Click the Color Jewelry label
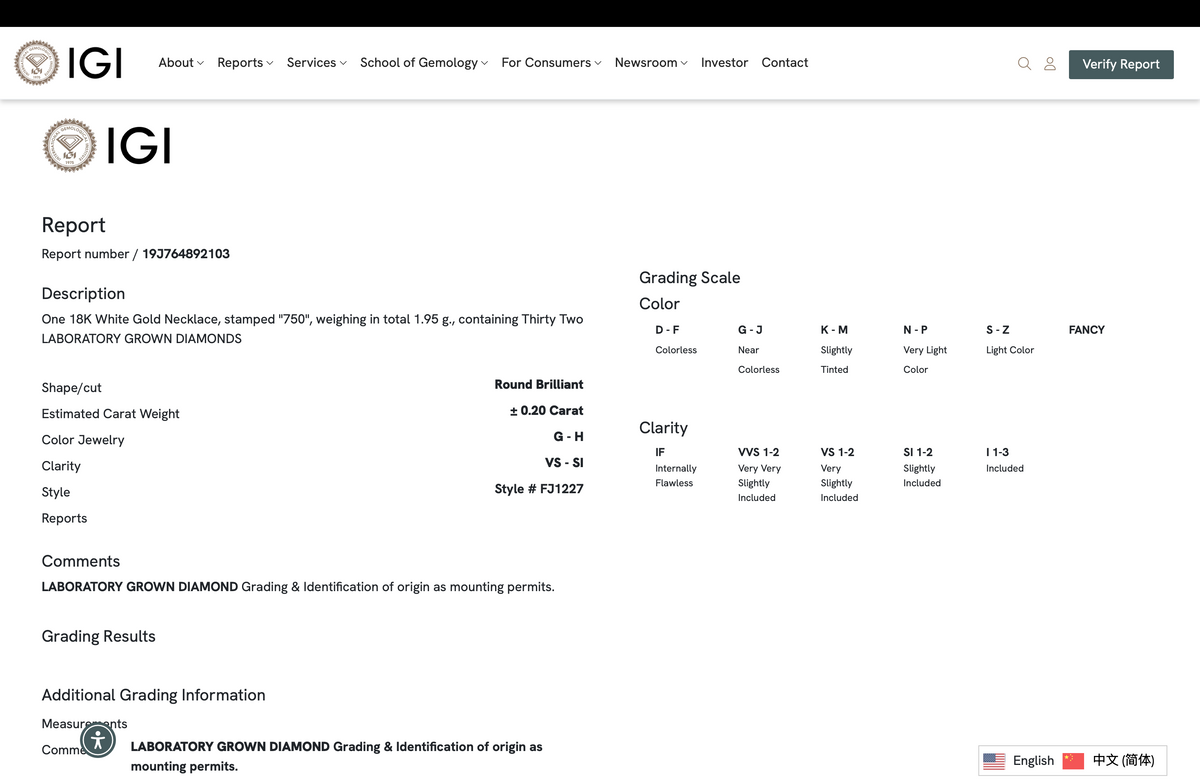The height and width of the screenshot is (780, 1200). [83, 440]
